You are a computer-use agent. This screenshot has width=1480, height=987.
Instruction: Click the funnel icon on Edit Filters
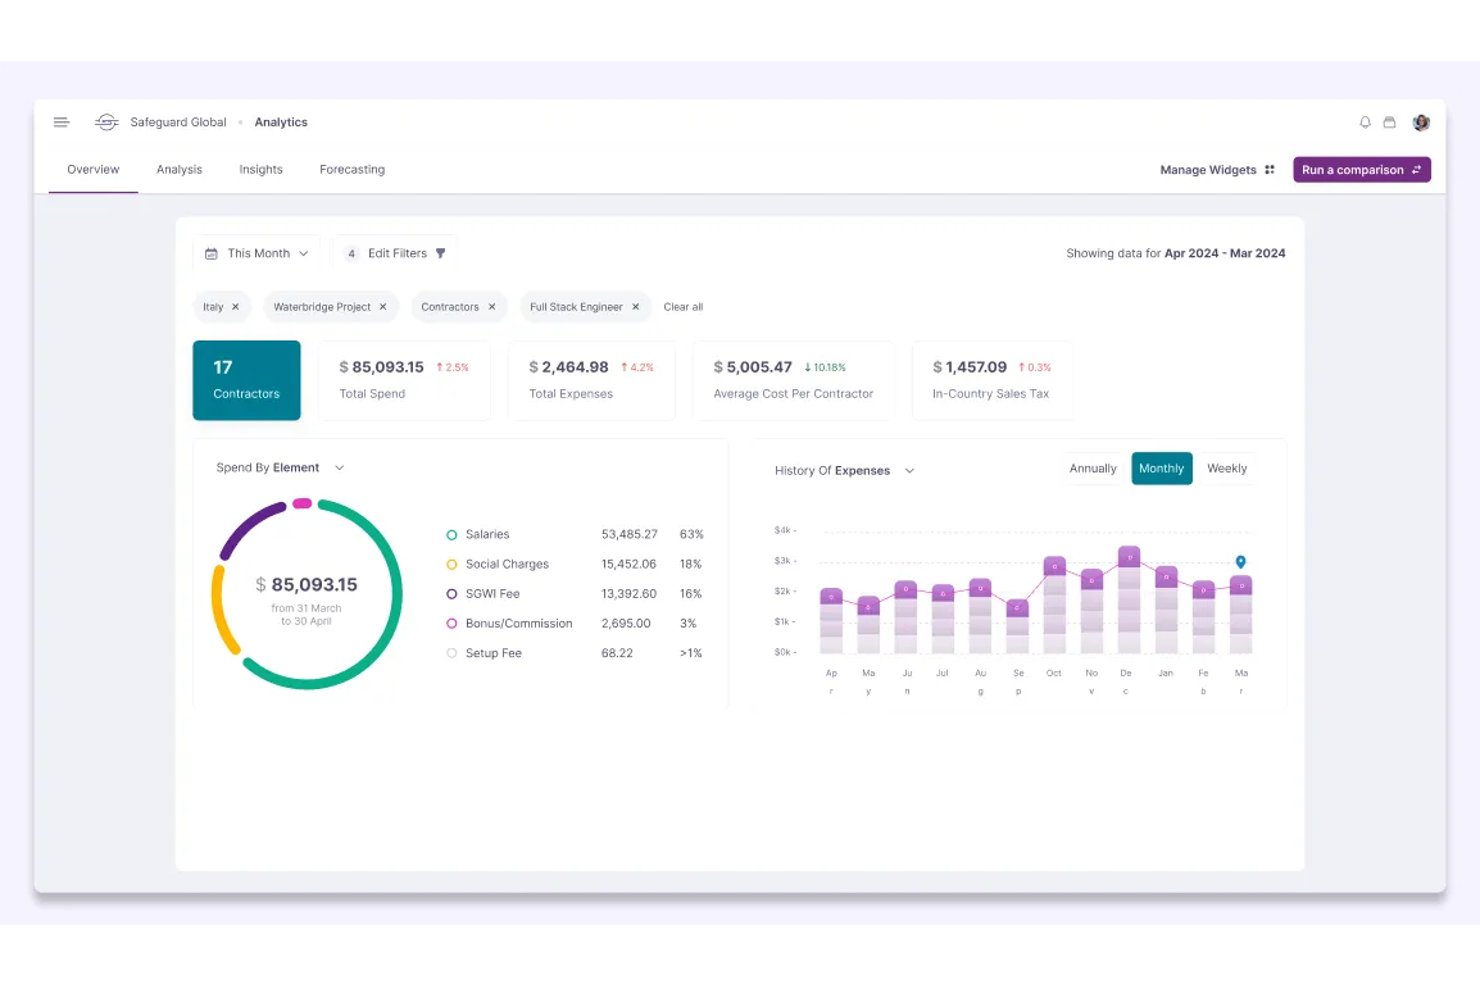pyautogui.click(x=440, y=254)
